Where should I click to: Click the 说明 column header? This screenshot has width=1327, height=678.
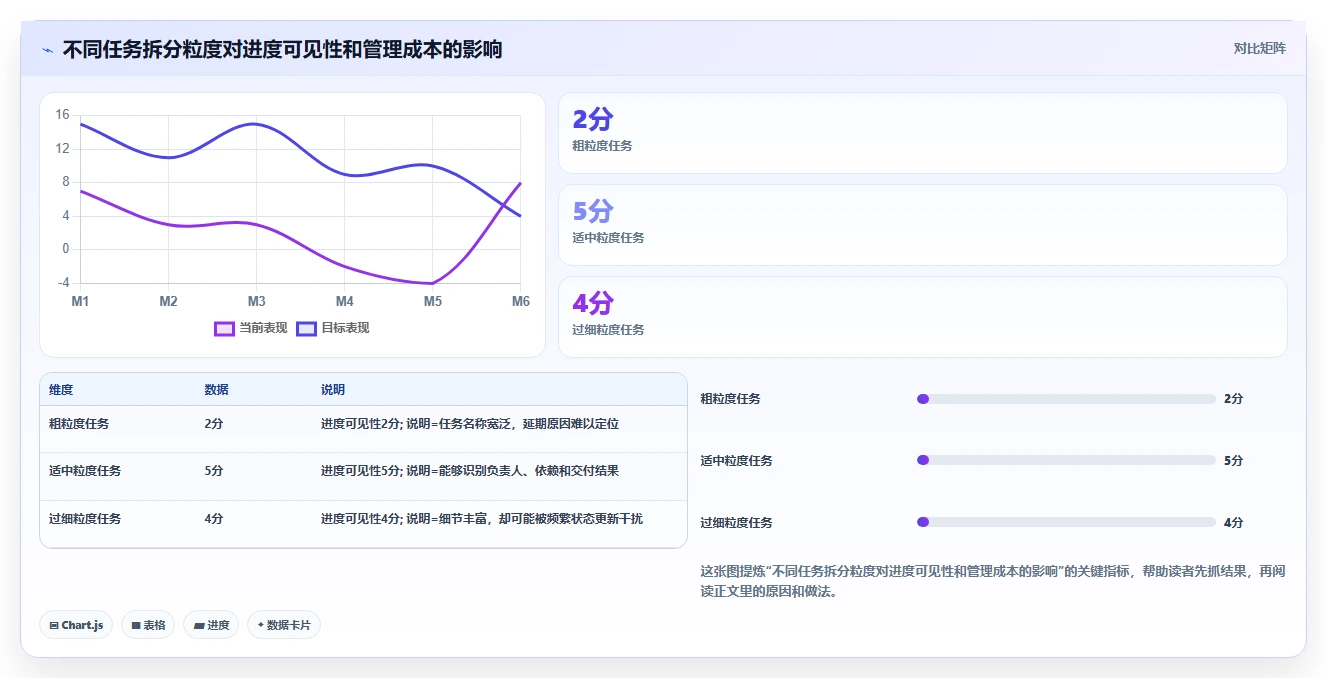(x=333, y=390)
